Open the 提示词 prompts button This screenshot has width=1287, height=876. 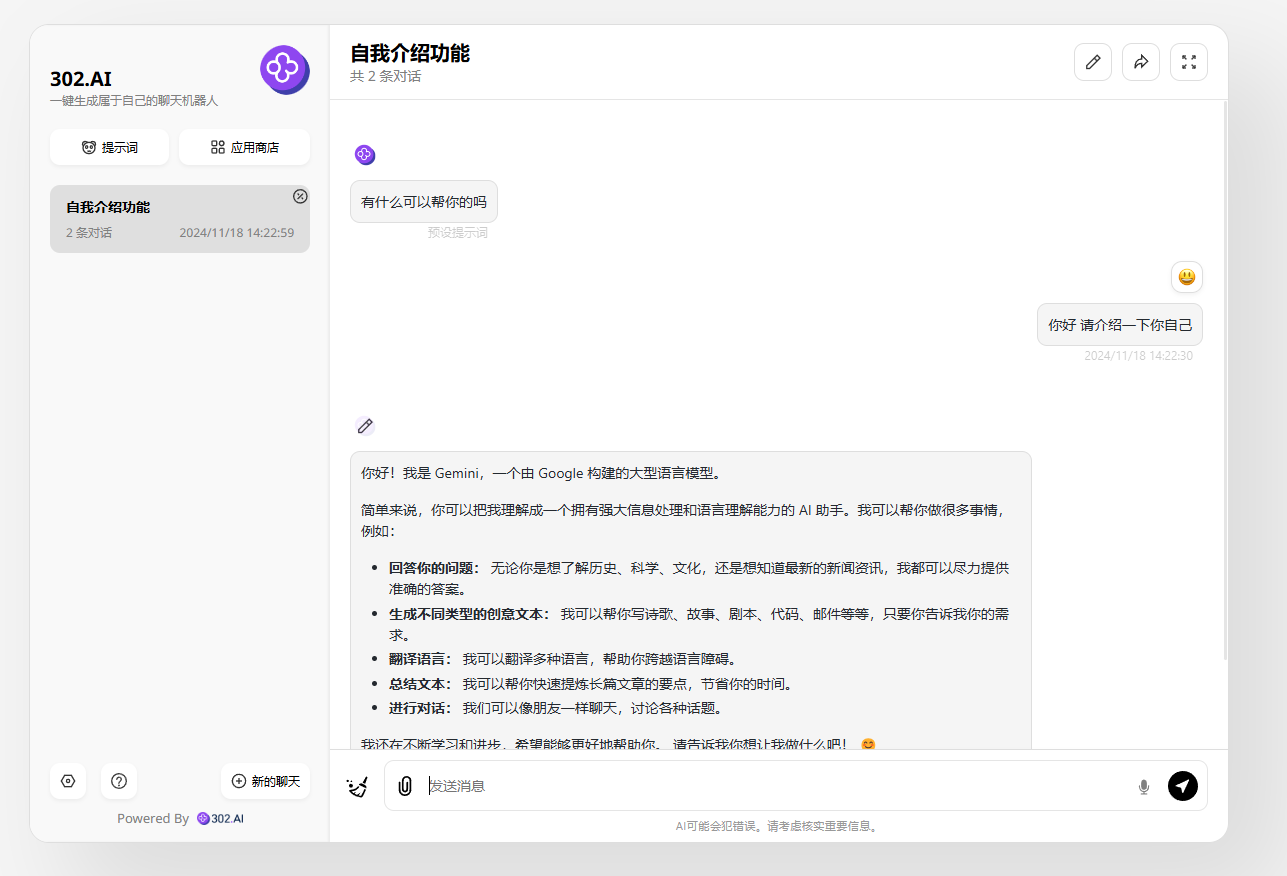(x=110, y=147)
